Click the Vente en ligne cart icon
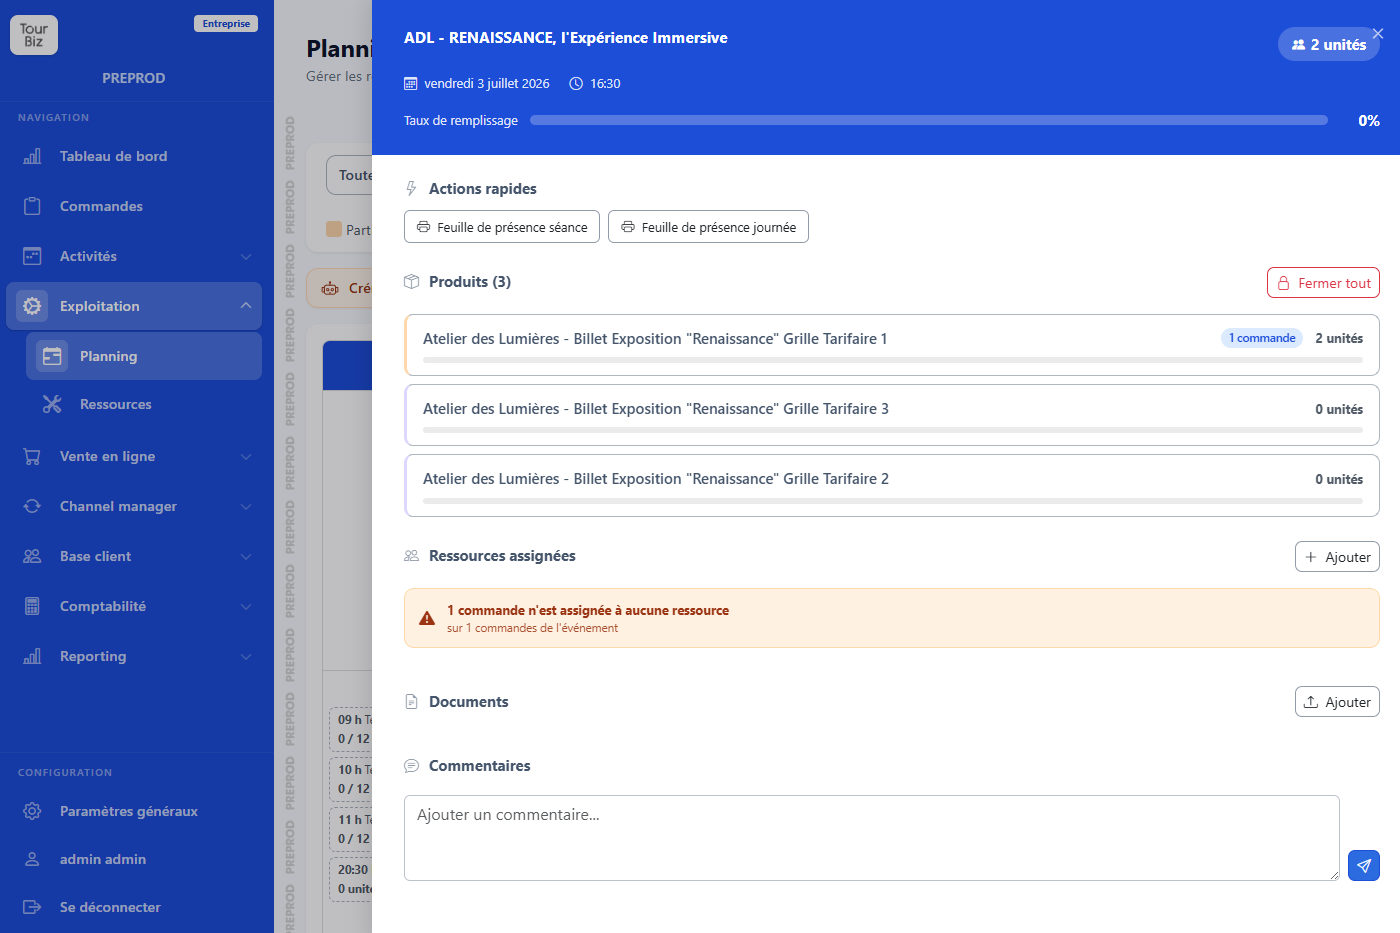The height and width of the screenshot is (933, 1400). [32, 456]
